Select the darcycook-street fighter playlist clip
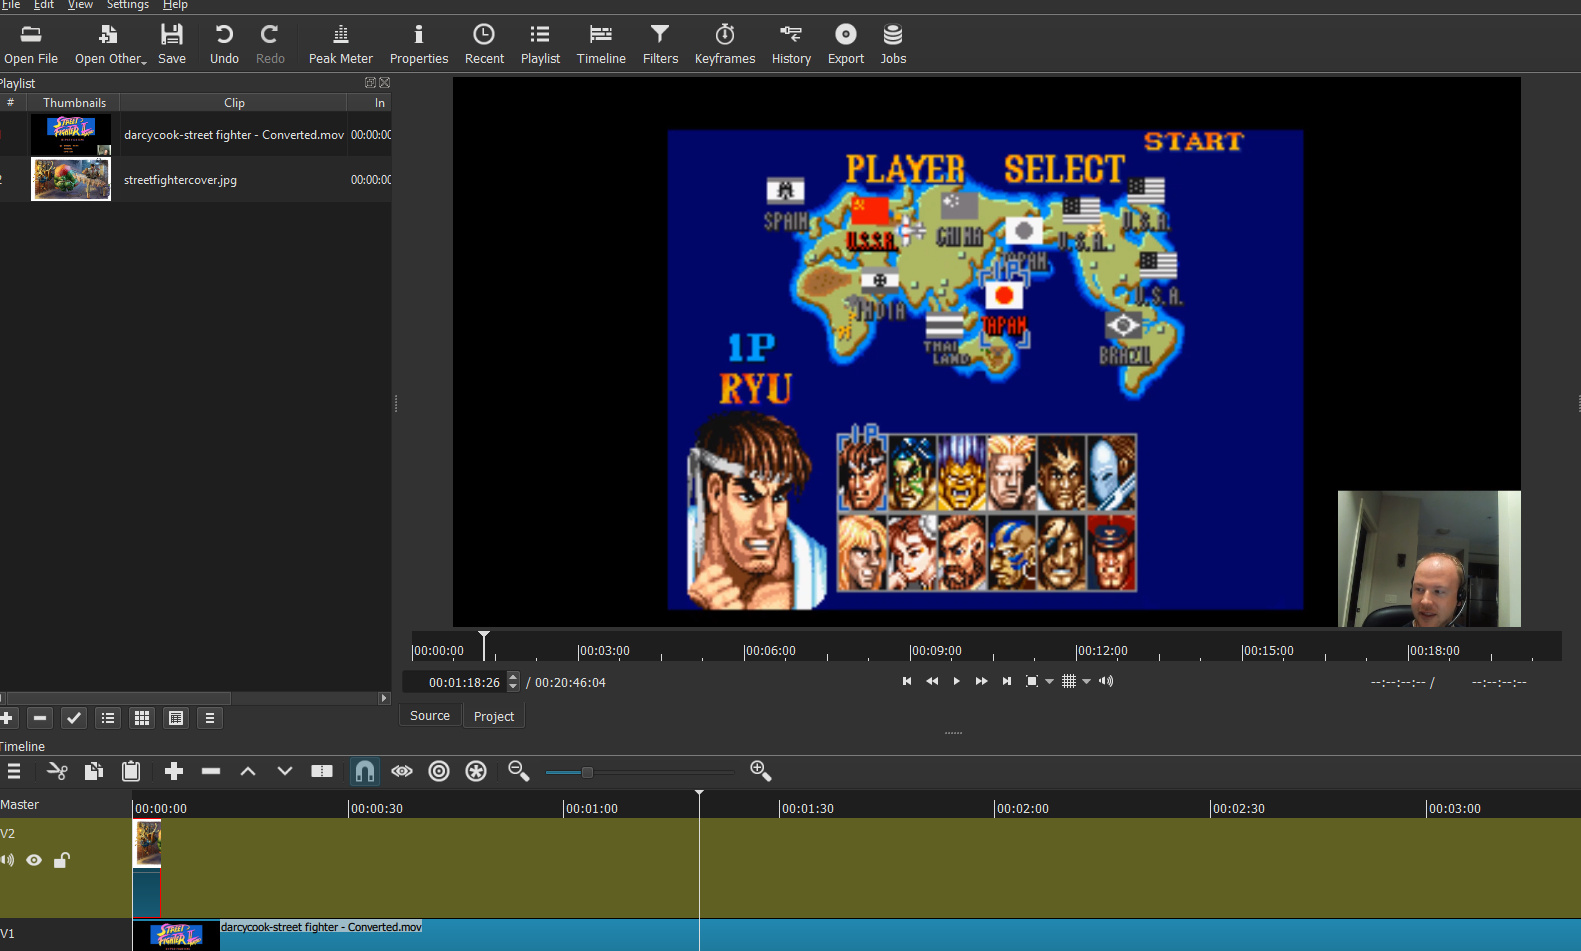The width and height of the screenshot is (1581, 951). 196,134
